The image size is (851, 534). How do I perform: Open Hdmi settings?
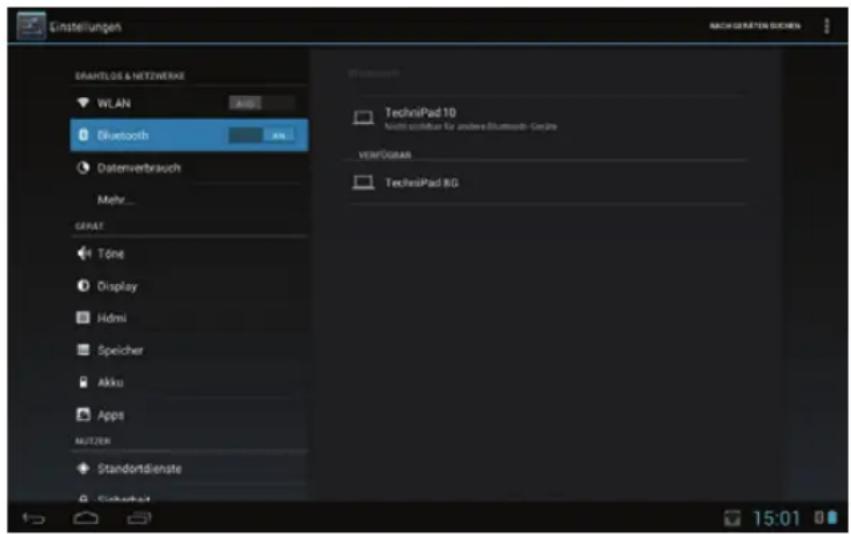point(189,318)
